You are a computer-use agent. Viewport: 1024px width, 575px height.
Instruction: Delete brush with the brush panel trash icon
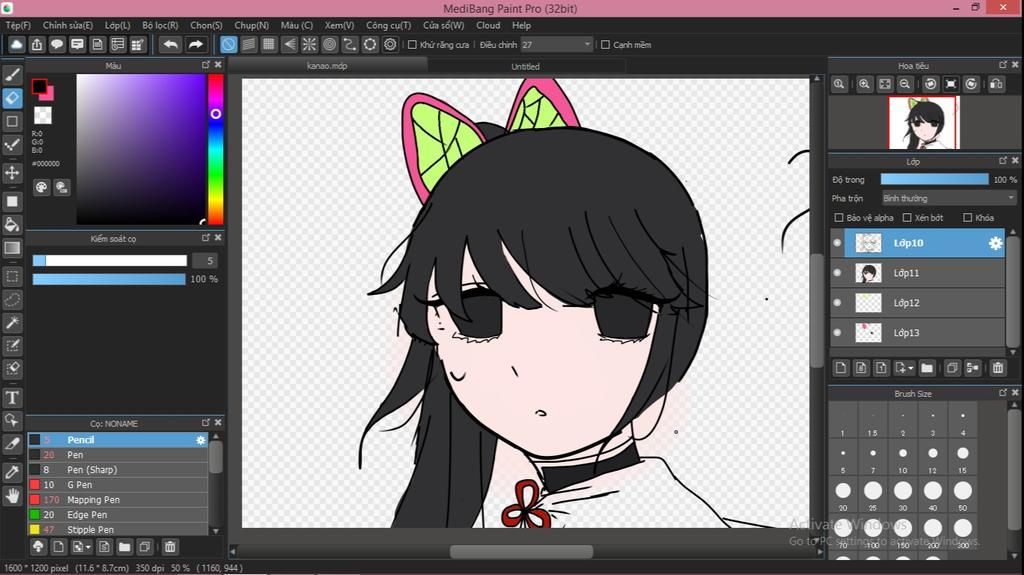pyautogui.click(x=170, y=547)
